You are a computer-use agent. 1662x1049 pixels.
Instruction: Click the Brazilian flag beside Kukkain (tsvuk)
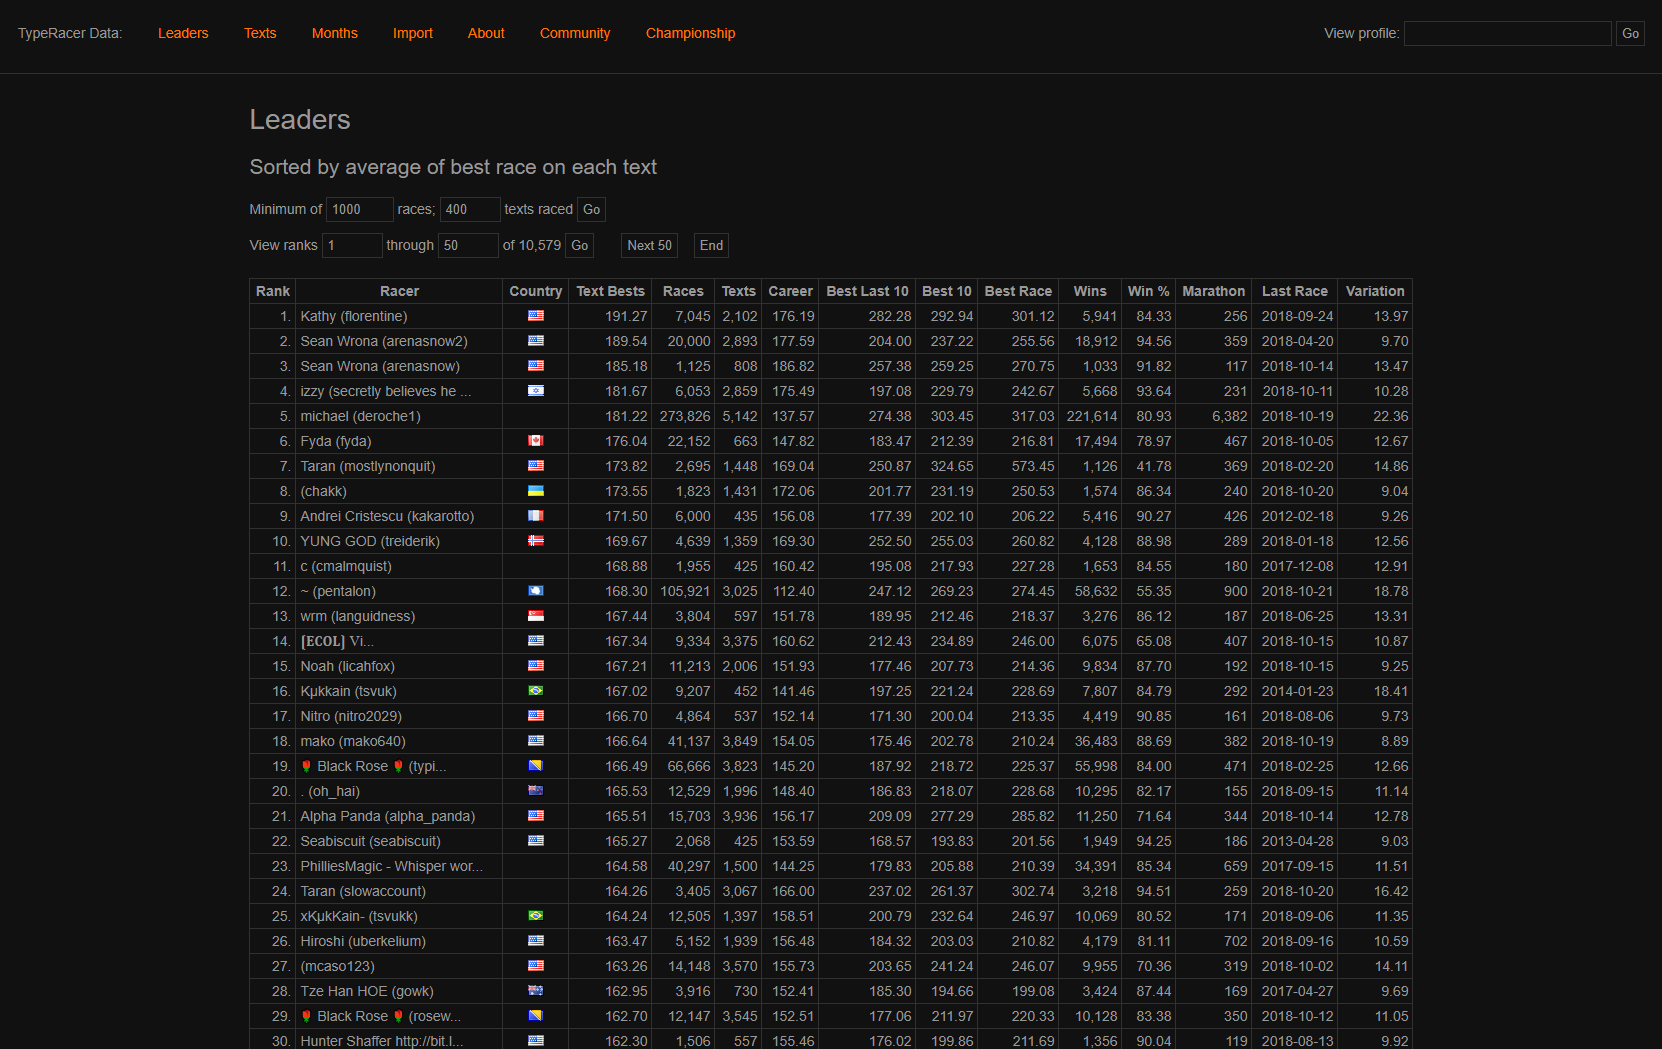pos(536,690)
